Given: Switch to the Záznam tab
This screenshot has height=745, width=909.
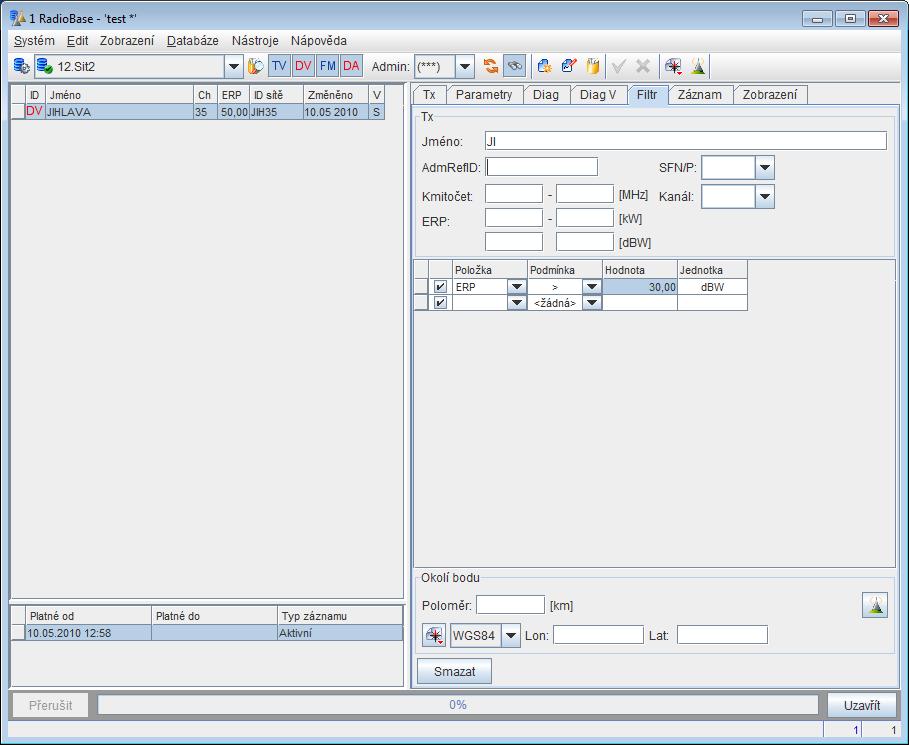Looking at the screenshot, I should click(x=700, y=95).
